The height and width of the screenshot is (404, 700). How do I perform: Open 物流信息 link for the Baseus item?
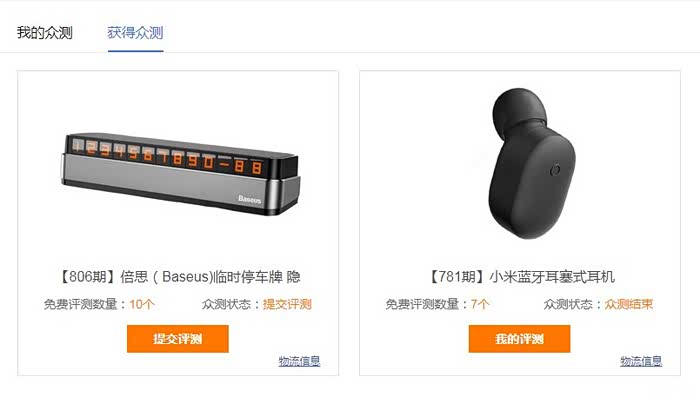coord(299,361)
